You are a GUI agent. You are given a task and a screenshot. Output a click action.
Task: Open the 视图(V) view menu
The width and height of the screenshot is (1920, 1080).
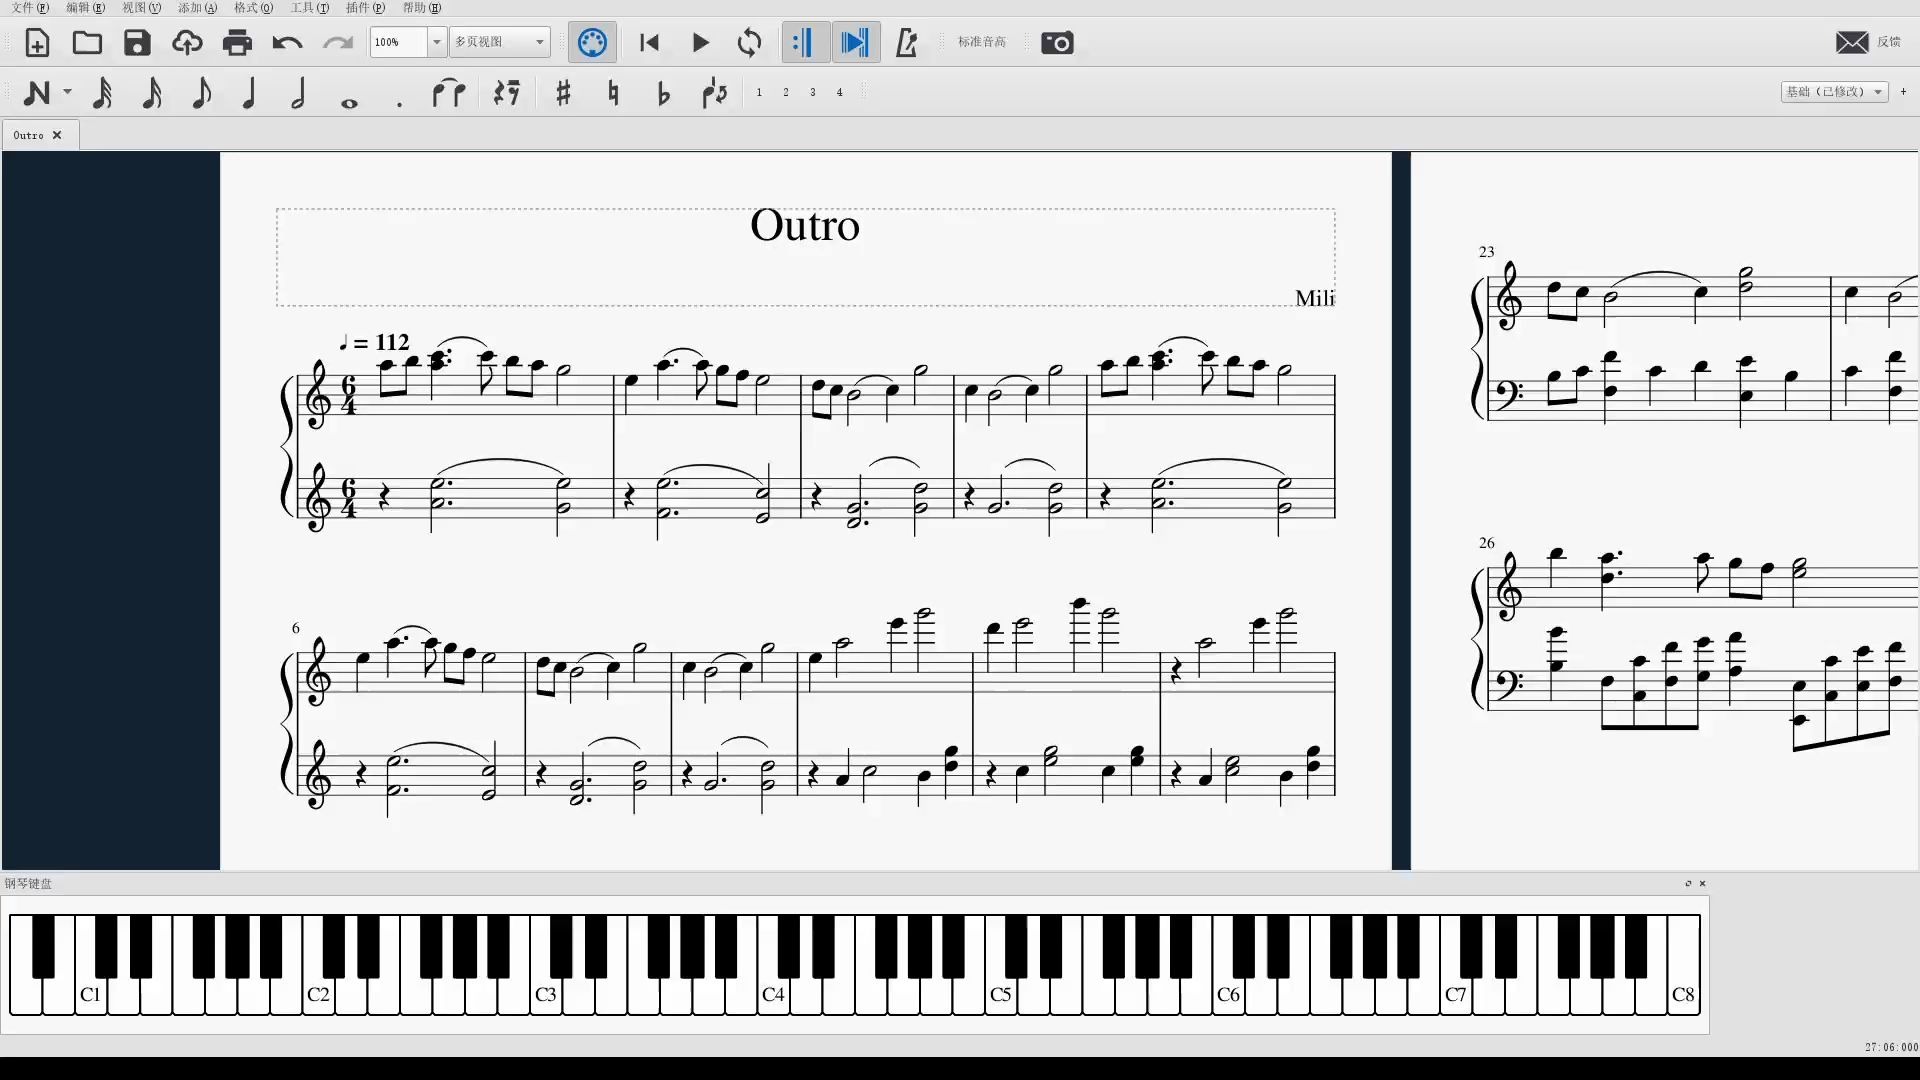[x=141, y=8]
